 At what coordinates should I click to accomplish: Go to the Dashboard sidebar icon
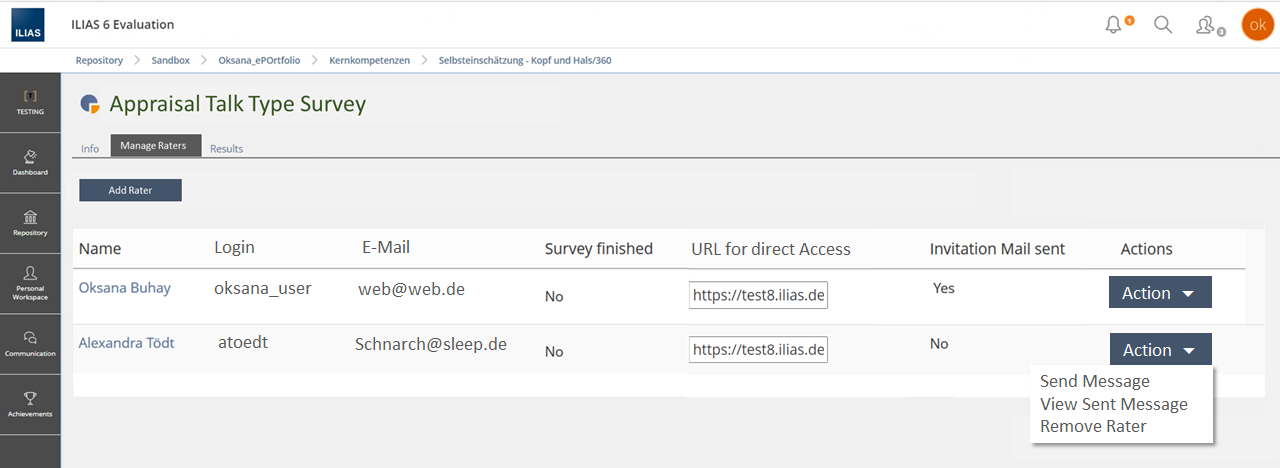[30, 162]
